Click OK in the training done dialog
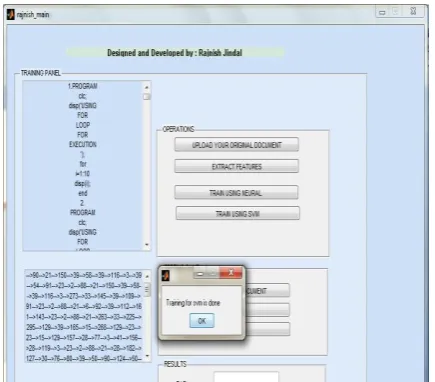Viewport: 435px width, 382px height. 202,321
